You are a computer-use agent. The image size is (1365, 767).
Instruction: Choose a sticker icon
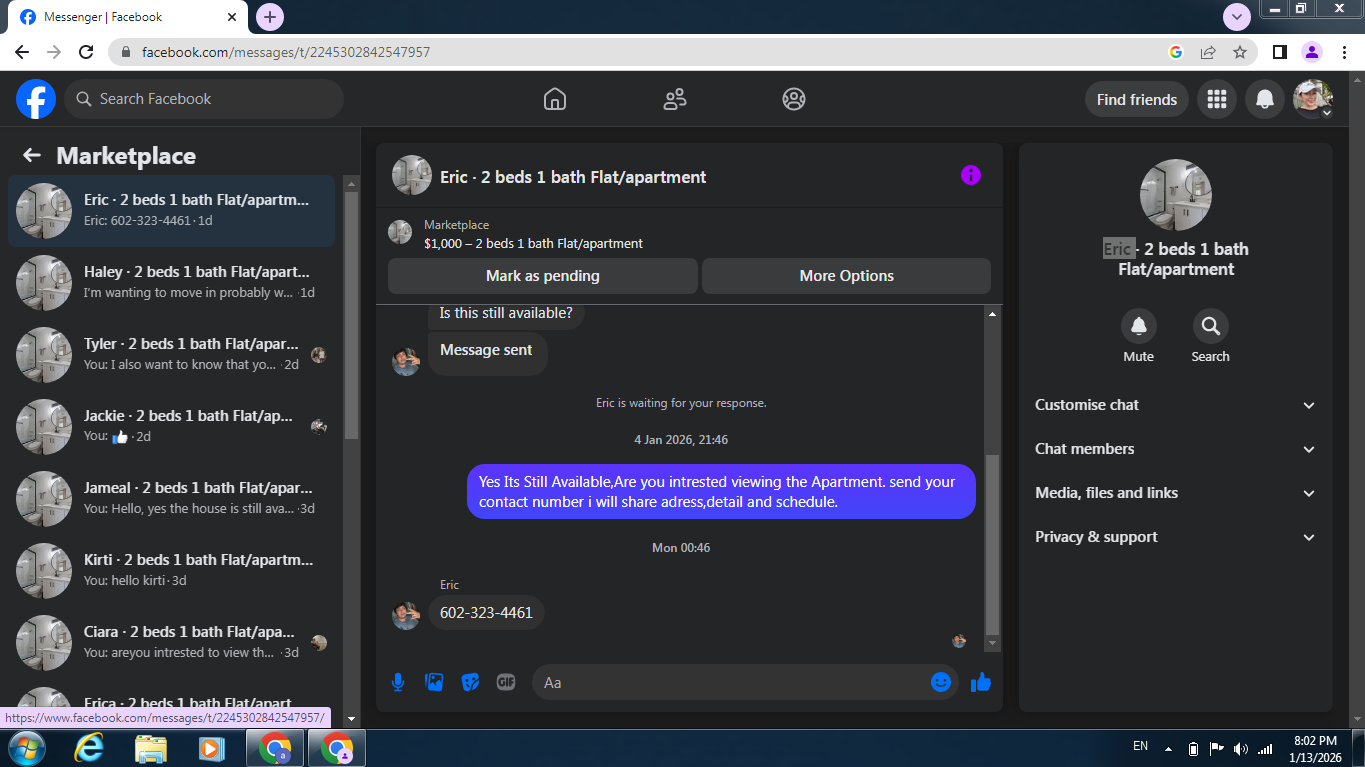pyautogui.click(x=470, y=682)
